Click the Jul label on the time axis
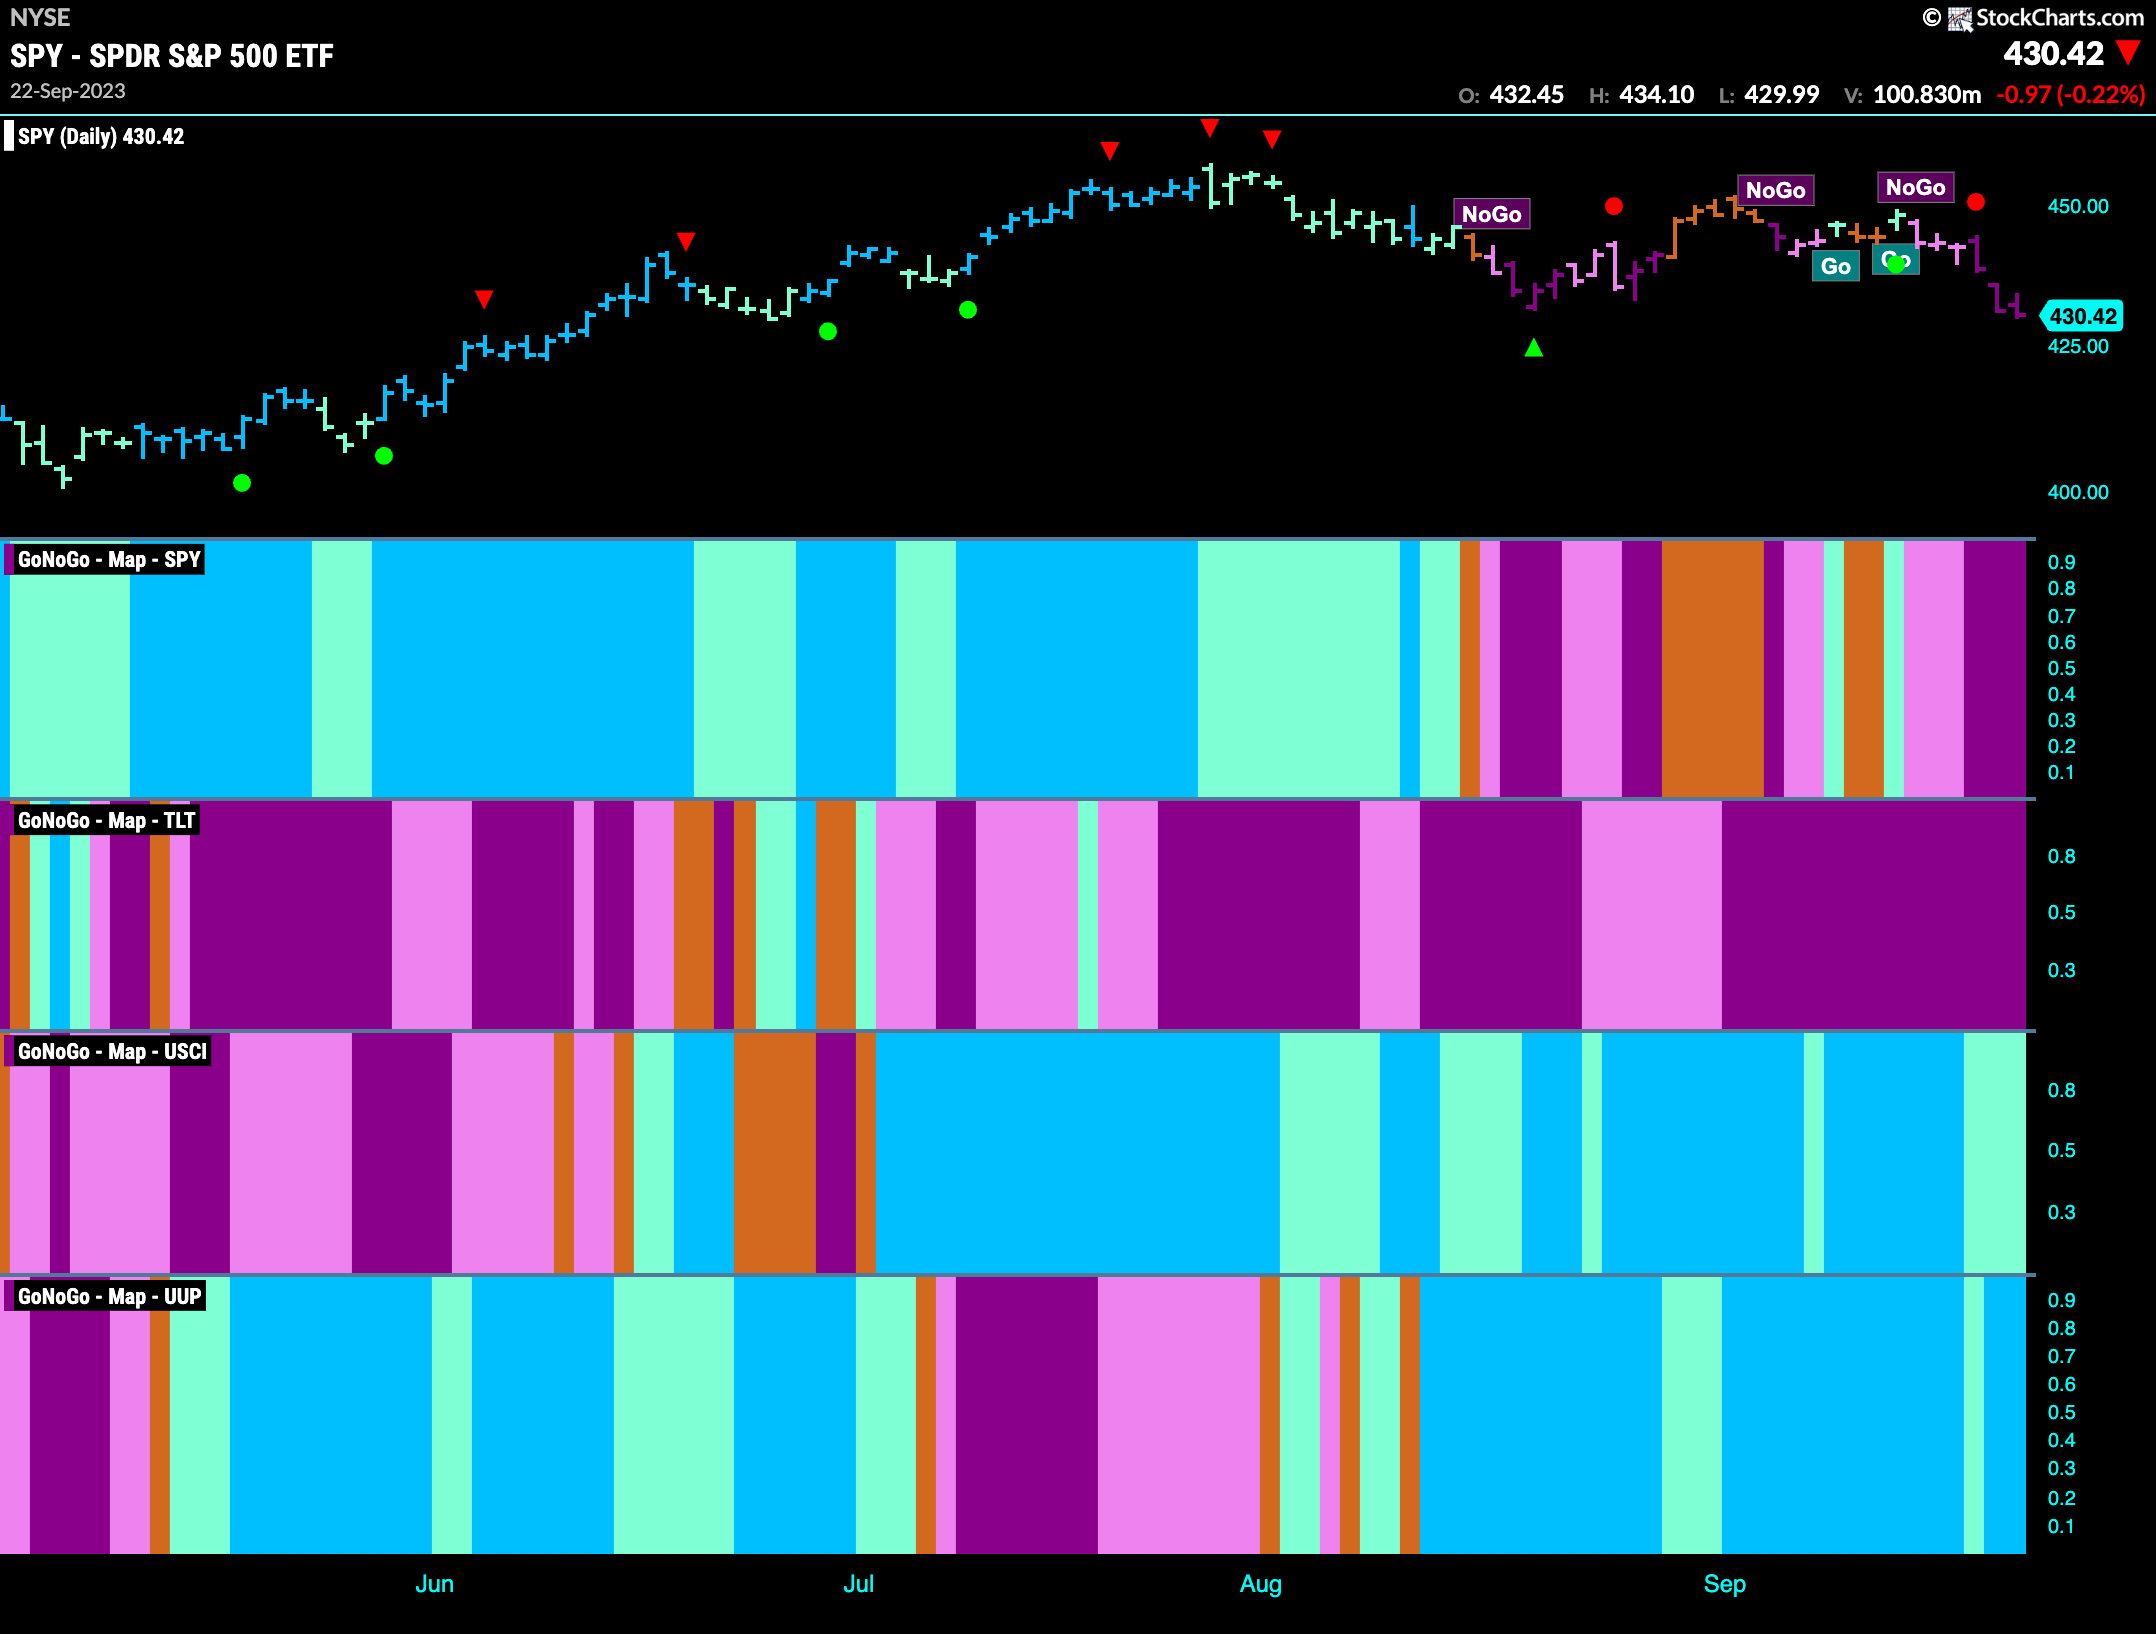 point(858,1584)
